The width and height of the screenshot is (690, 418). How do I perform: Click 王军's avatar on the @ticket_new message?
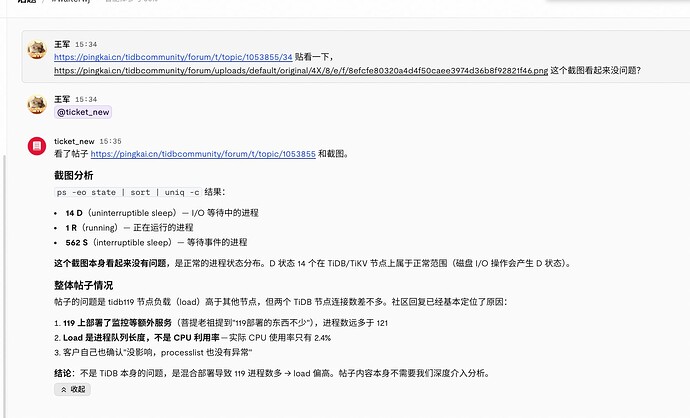(37, 105)
